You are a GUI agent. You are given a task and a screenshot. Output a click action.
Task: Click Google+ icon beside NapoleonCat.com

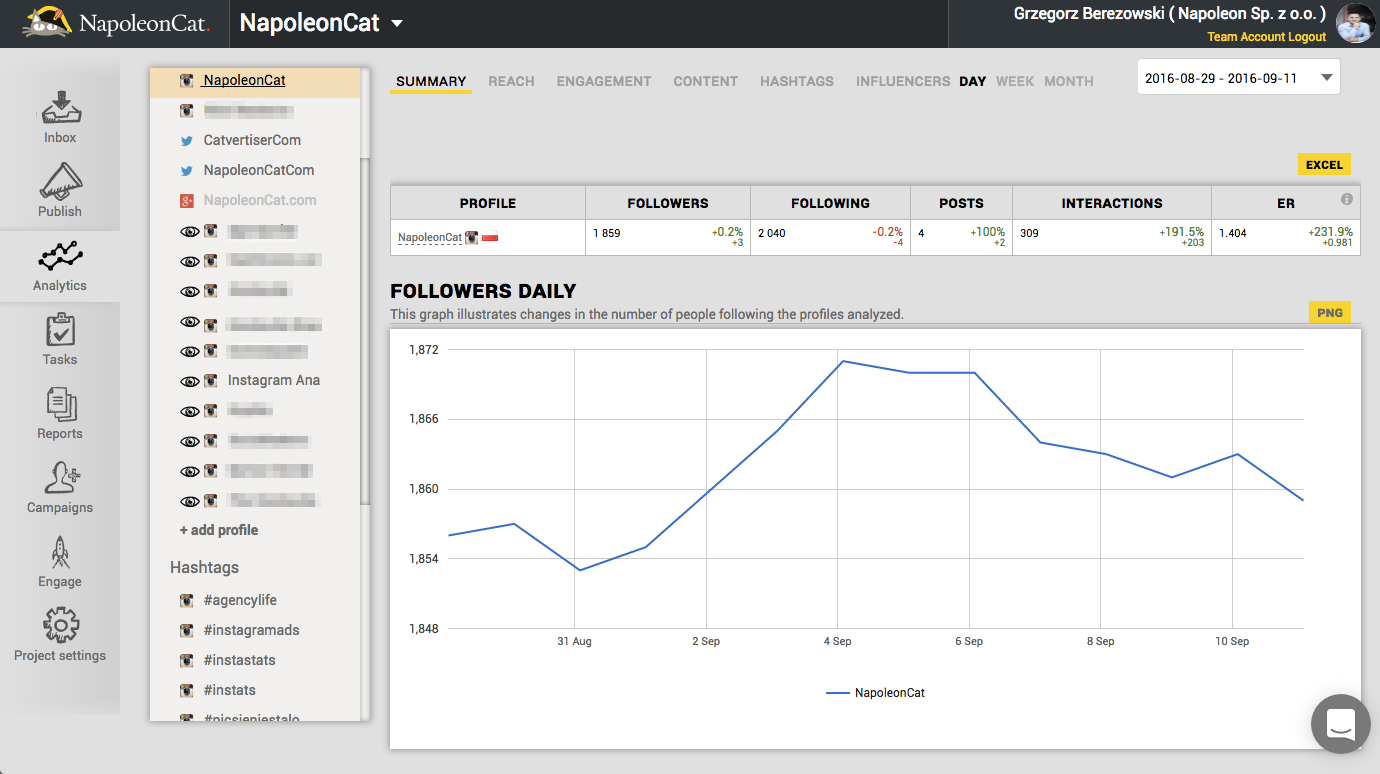[x=187, y=201]
